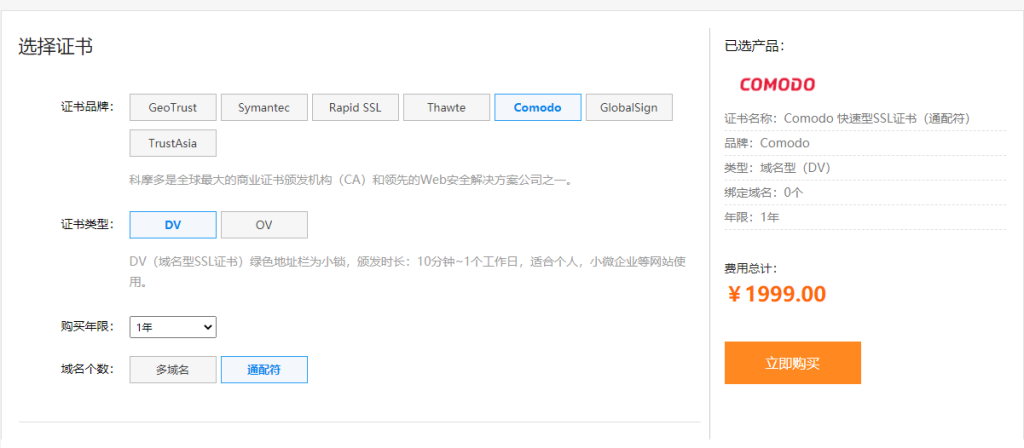Screen dimensions: 1024x448
Task: Click the 类型: 域名型 (DV) row
Action: click(865, 168)
